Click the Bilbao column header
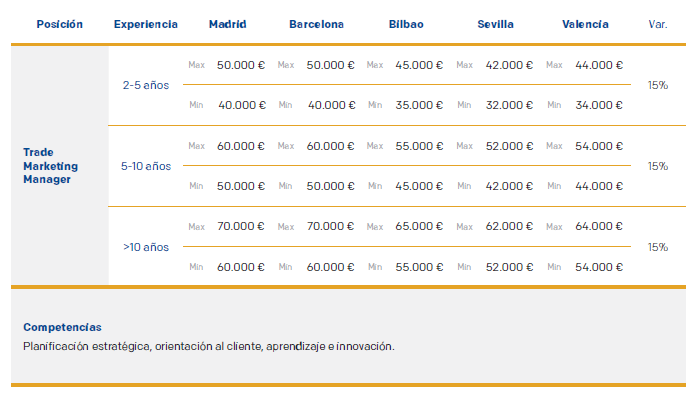This screenshot has width=694, height=393. [406, 24]
